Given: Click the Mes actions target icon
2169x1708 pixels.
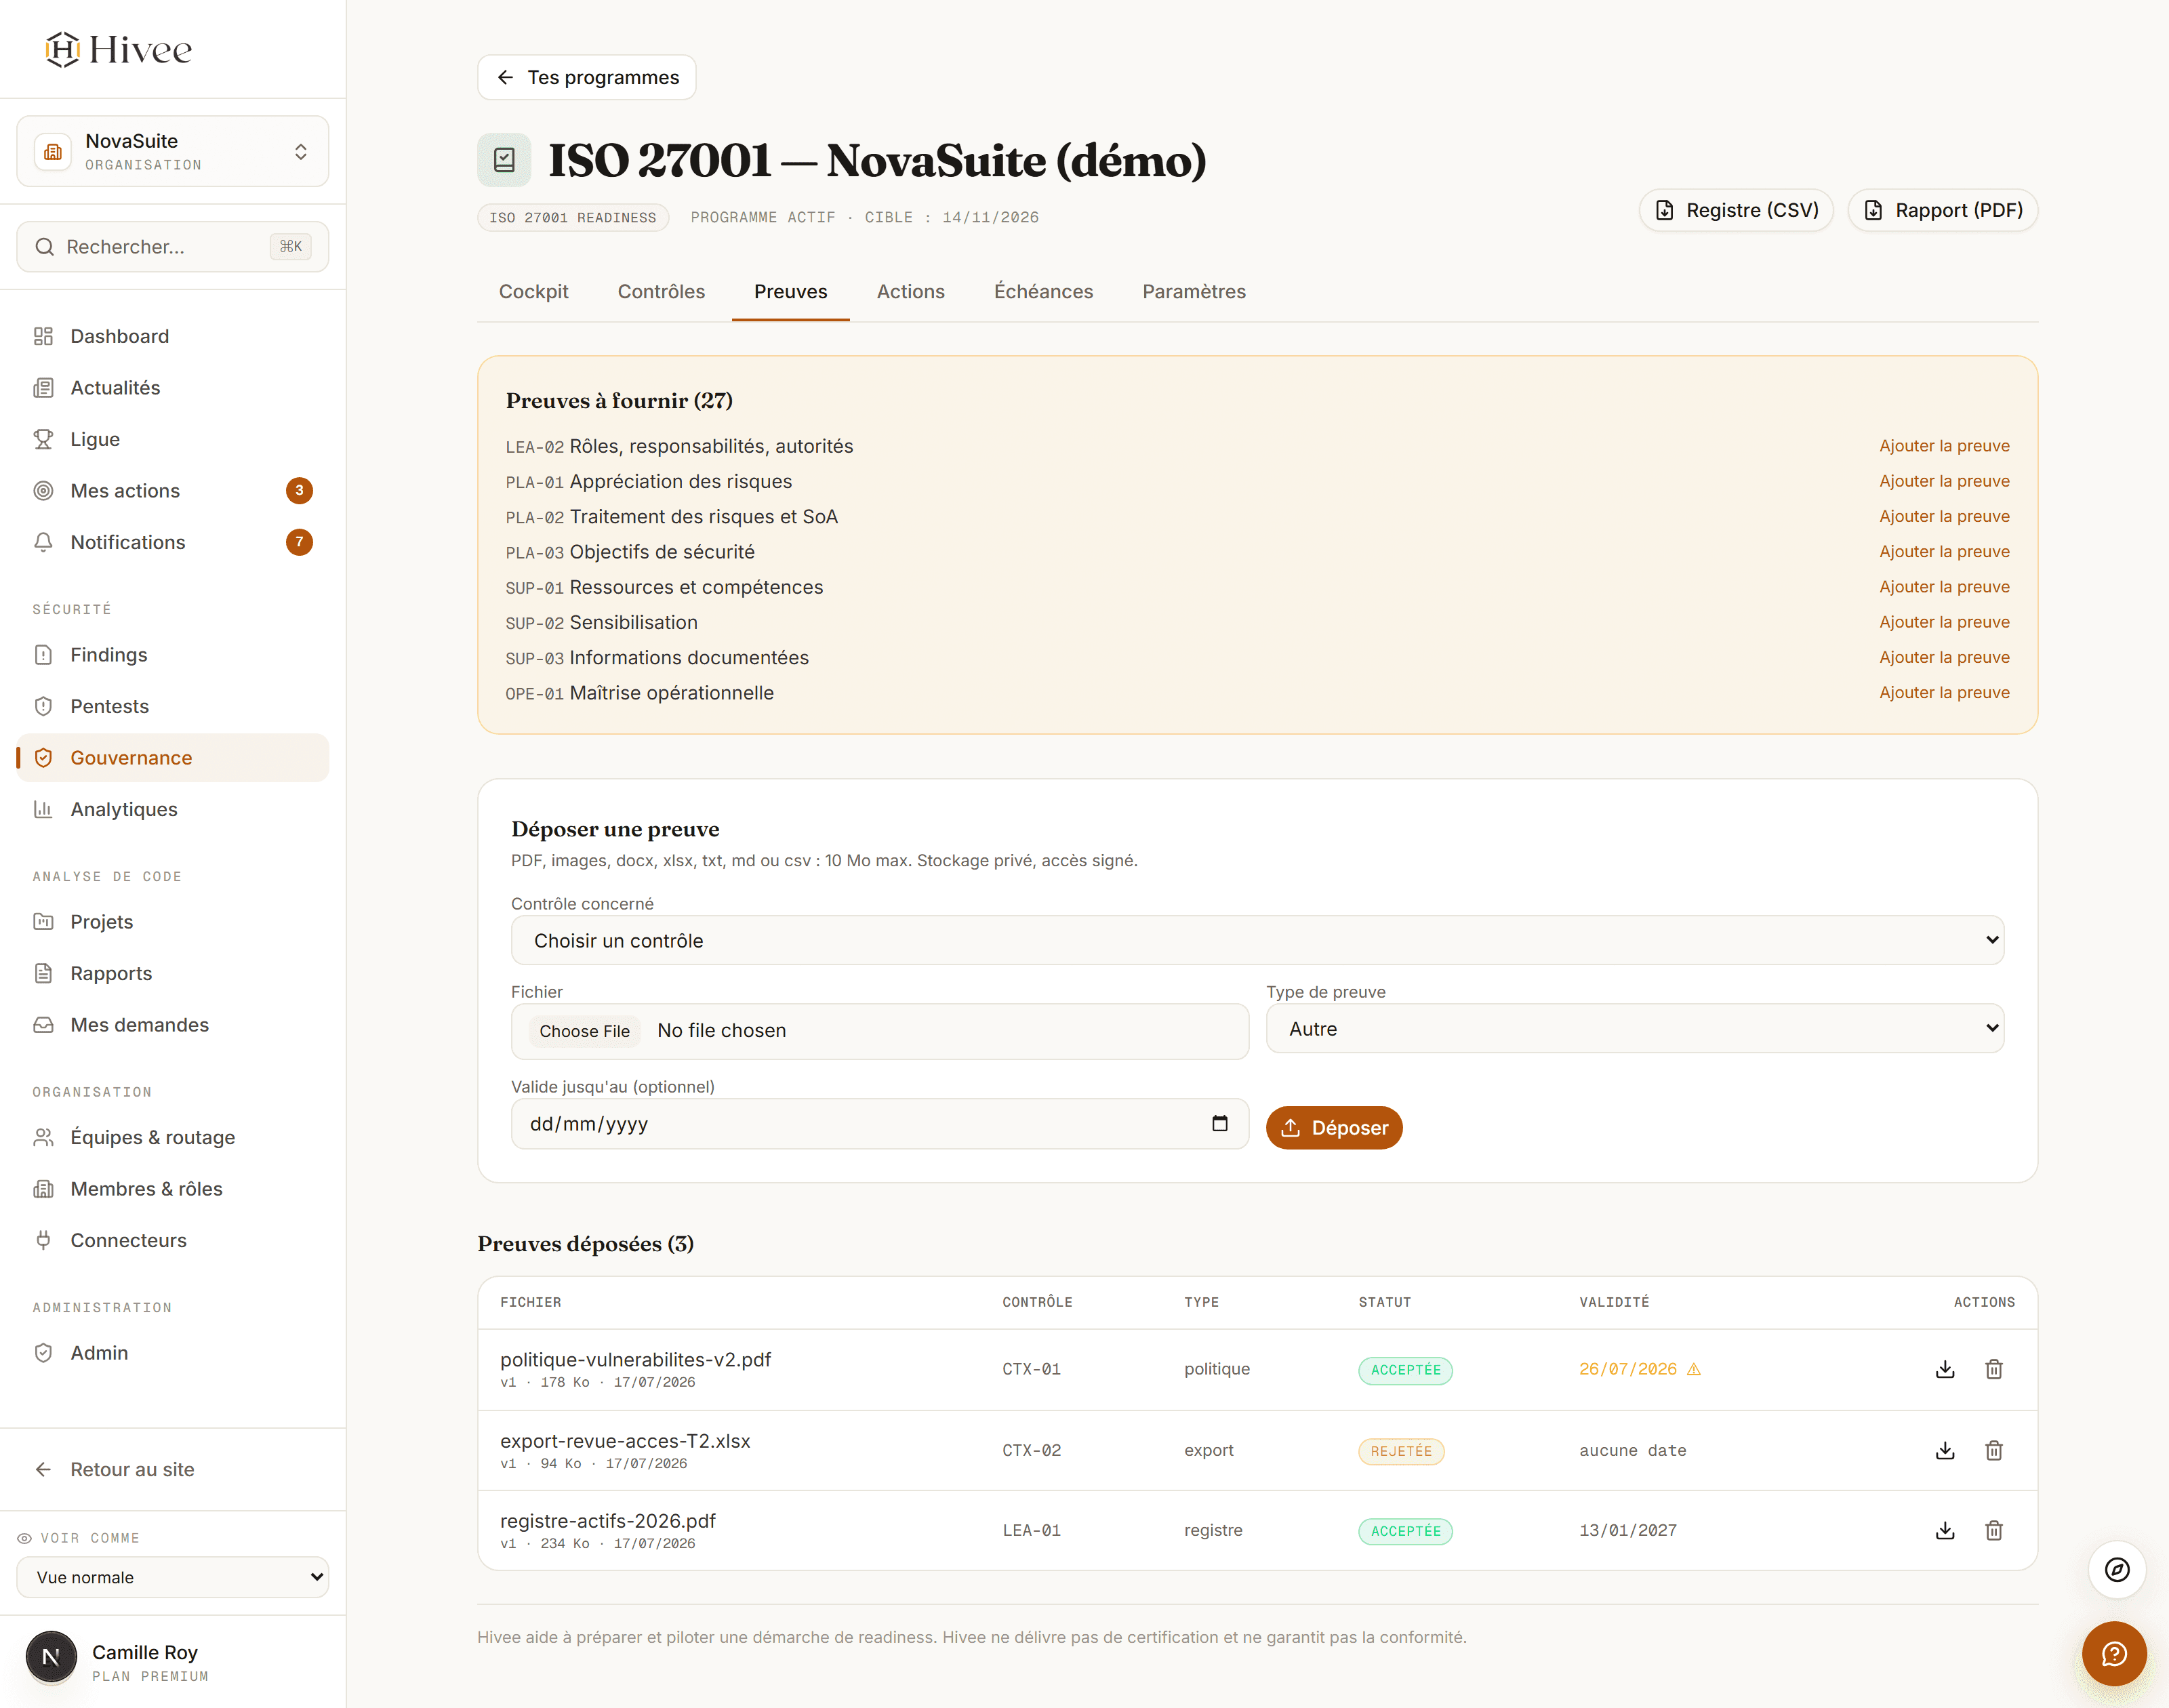Looking at the screenshot, I should click(43, 491).
